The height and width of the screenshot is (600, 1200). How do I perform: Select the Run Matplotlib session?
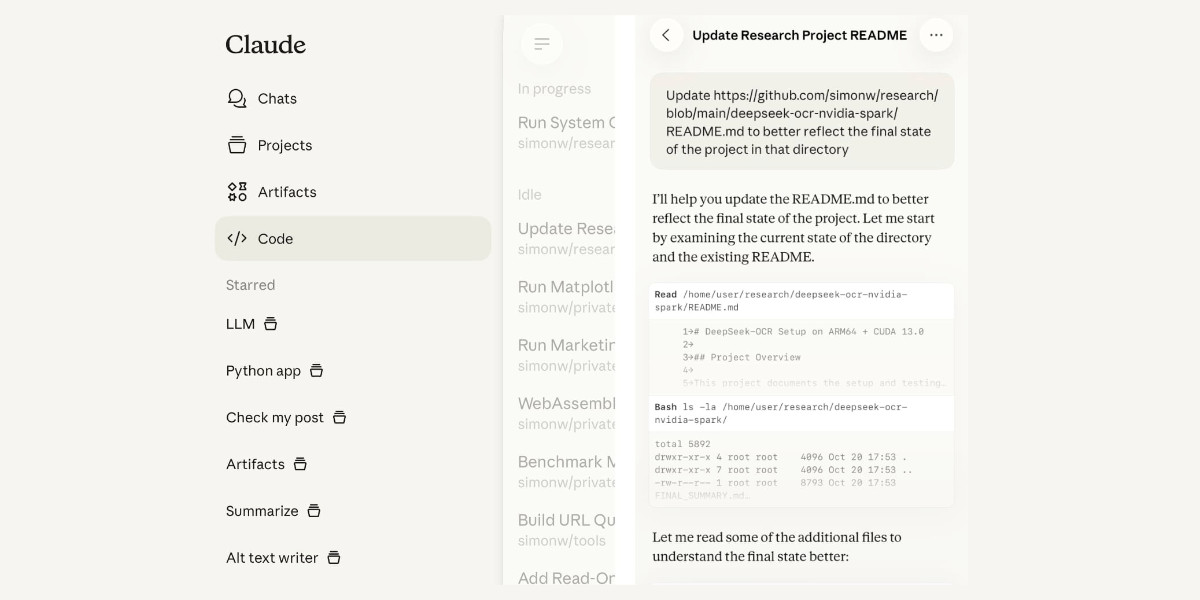(566, 296)
